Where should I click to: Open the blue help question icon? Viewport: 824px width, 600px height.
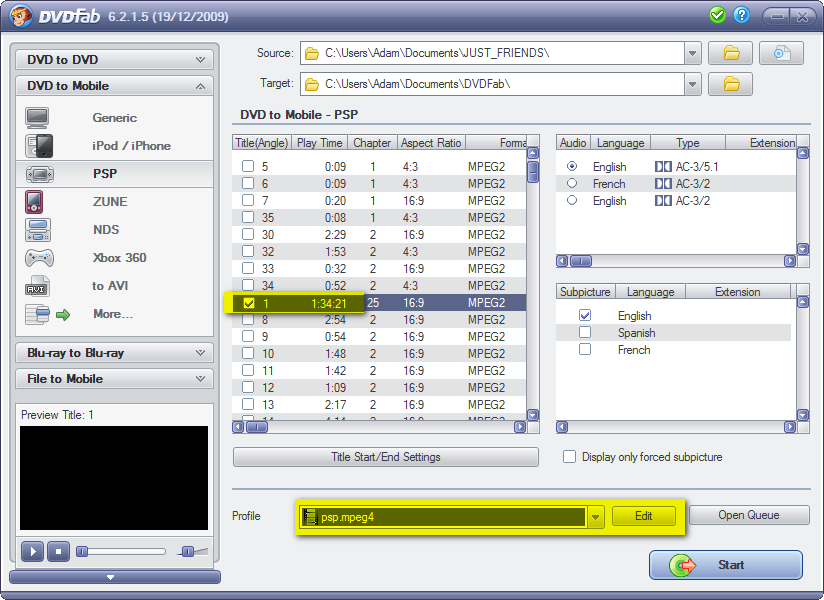(x=741, y=15)
